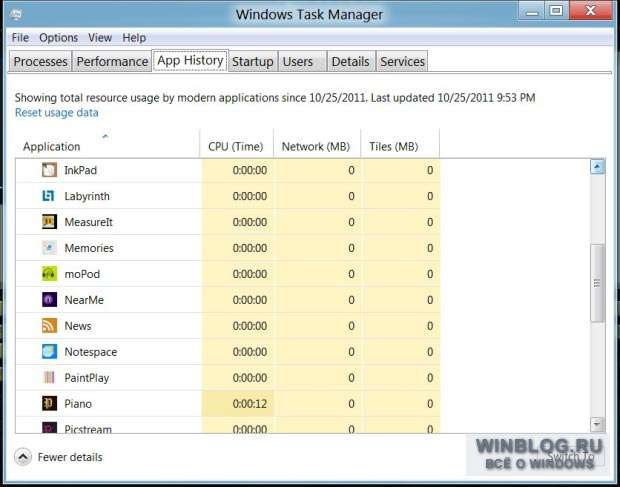620x487 pixels.
Task: Click the Notespace app icon
Action: point(49,351)
